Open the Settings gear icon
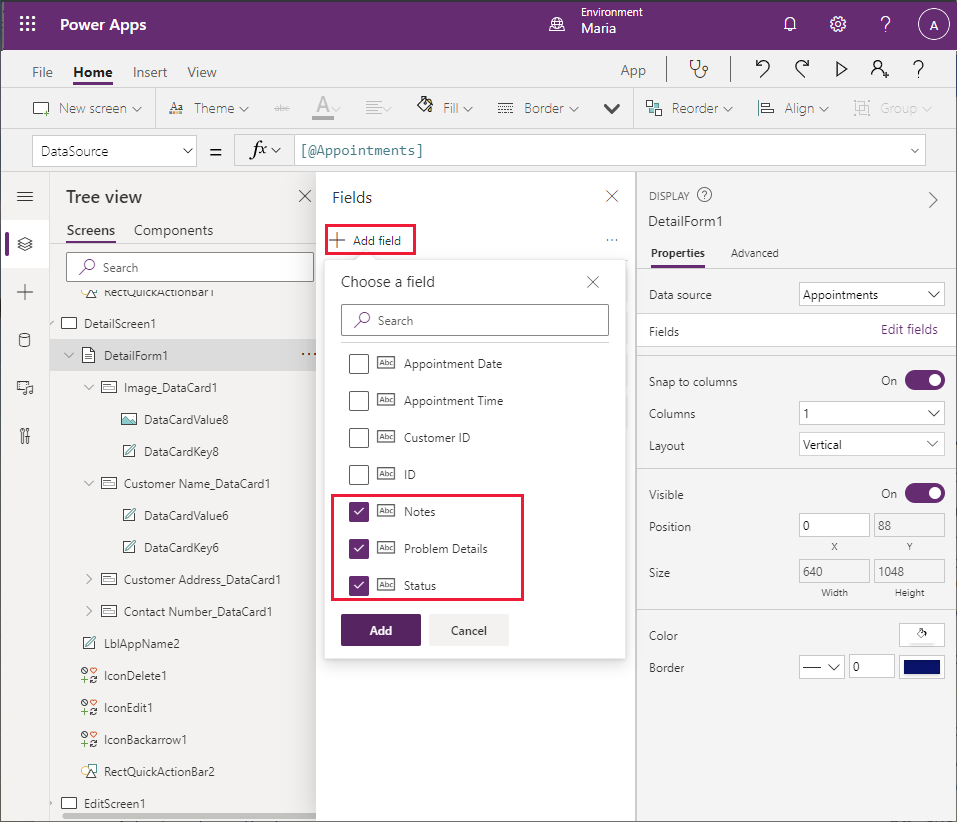Screen dimensions: 957x822 coord(838,25)
